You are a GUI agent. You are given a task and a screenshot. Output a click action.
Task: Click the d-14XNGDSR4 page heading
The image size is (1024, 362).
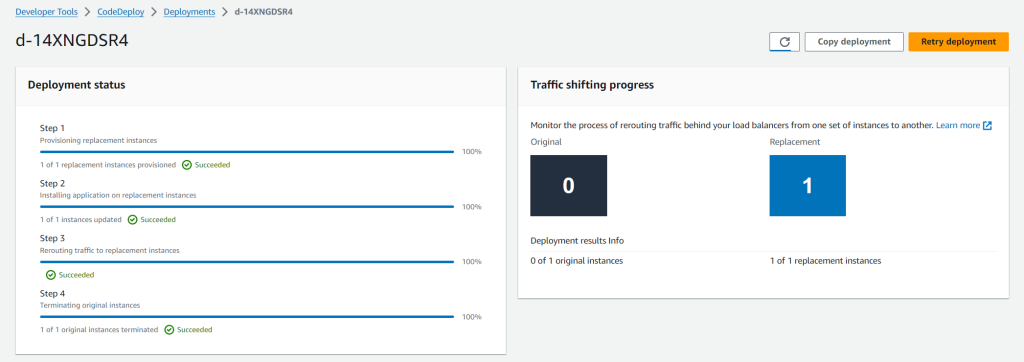pos(72,41)
